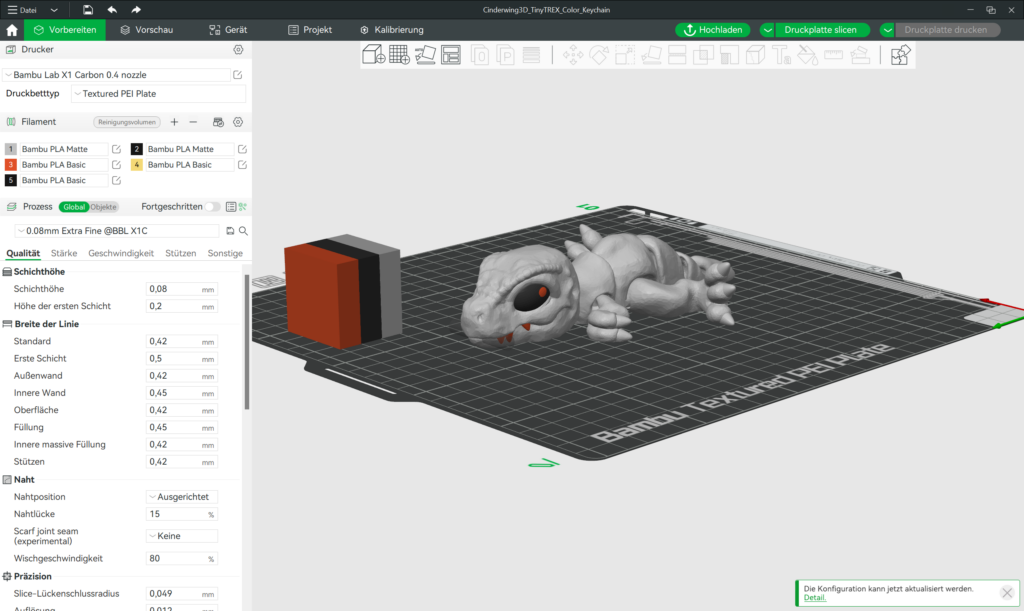
Task: Click the Lay on face icon
Action: (x=651, y=55)
